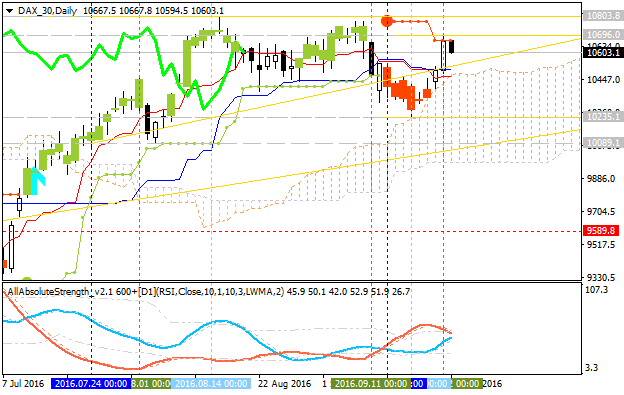Image resolution: width=624 pixels, height=395 pixels.
Task: Click the OHLC values 10667.5 10667.8 10594.5 10603.1
Action: click(x=153, y=11)
